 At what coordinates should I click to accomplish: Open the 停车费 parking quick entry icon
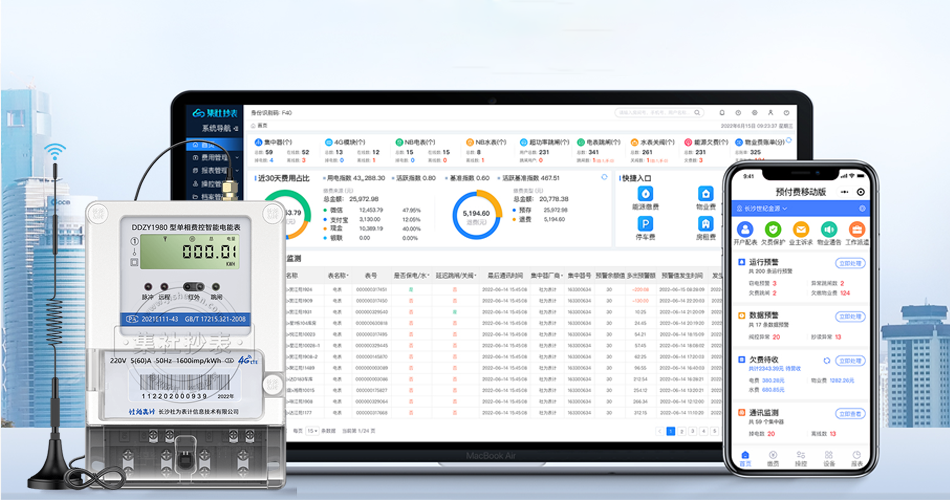[x=647, y=224]
